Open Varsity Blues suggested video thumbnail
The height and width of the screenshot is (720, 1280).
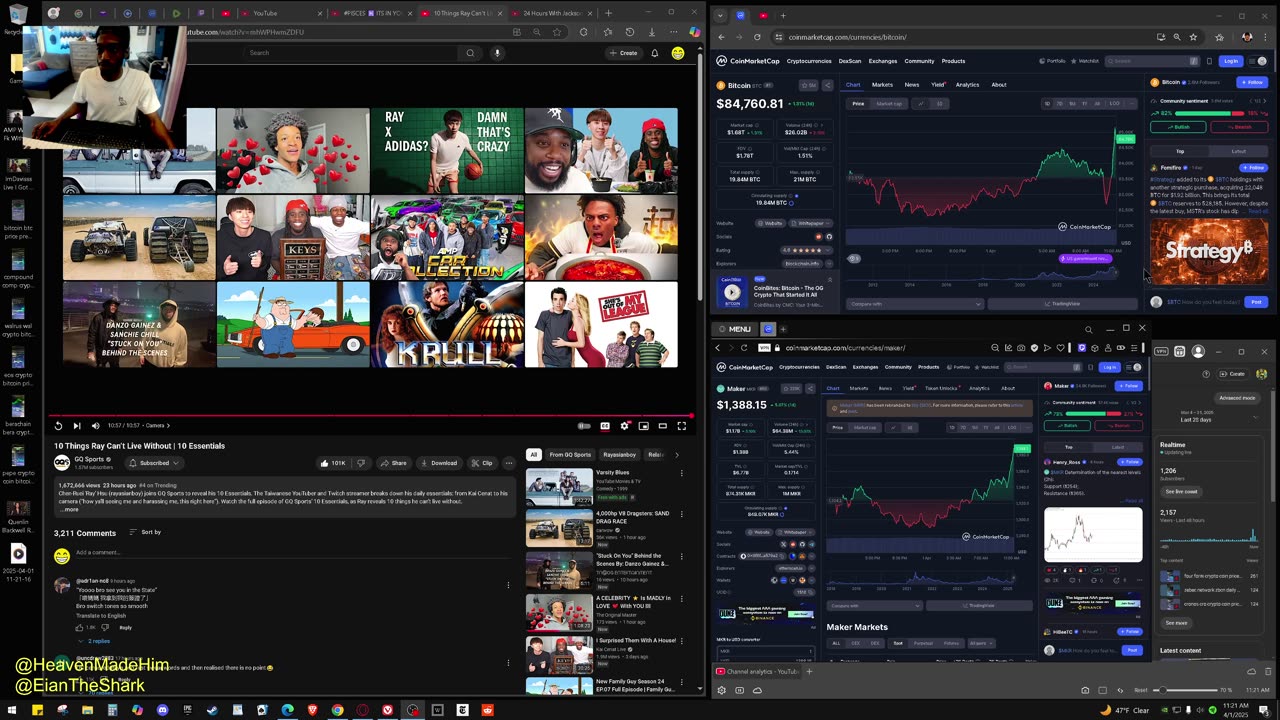[x=559, y=488]
